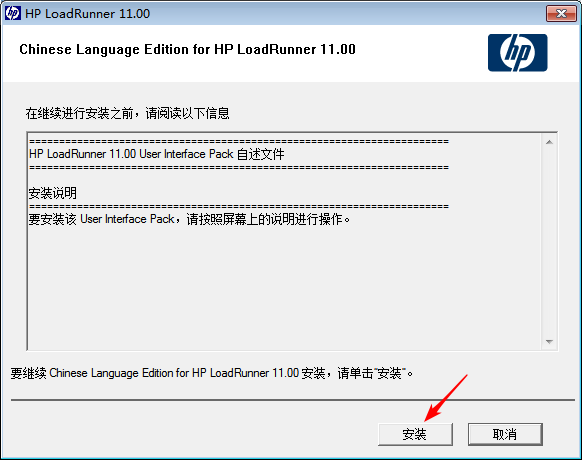Click the '要继续 Chinese Language Edition' instruction text
Viewport: 582px width, 460px height.
click(x=212, y=373)
